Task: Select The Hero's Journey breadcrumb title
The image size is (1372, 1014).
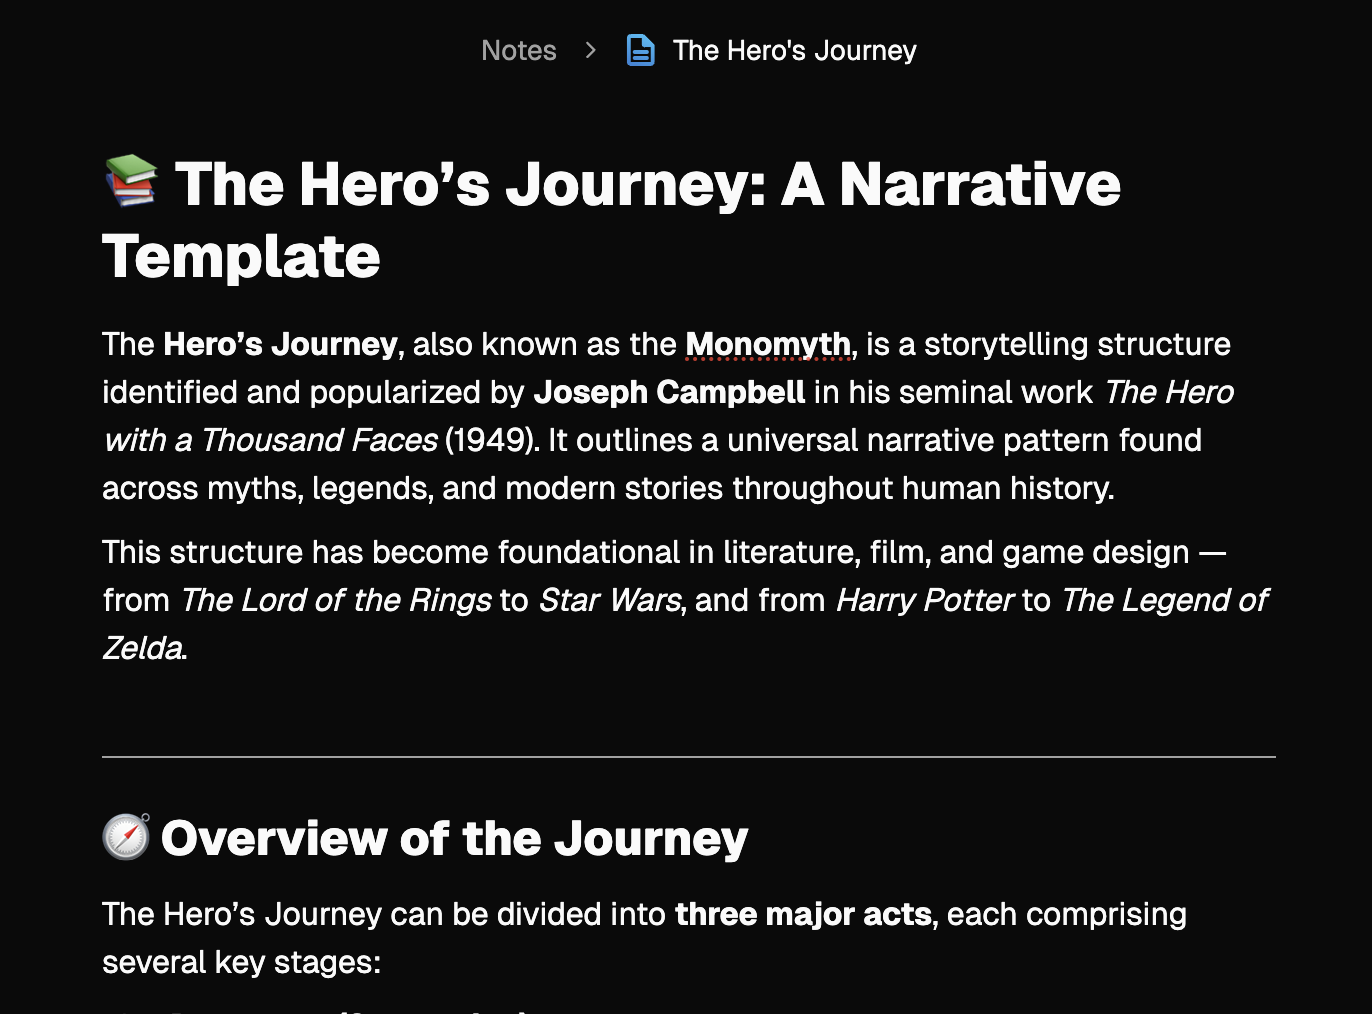Action: point(794,50)
